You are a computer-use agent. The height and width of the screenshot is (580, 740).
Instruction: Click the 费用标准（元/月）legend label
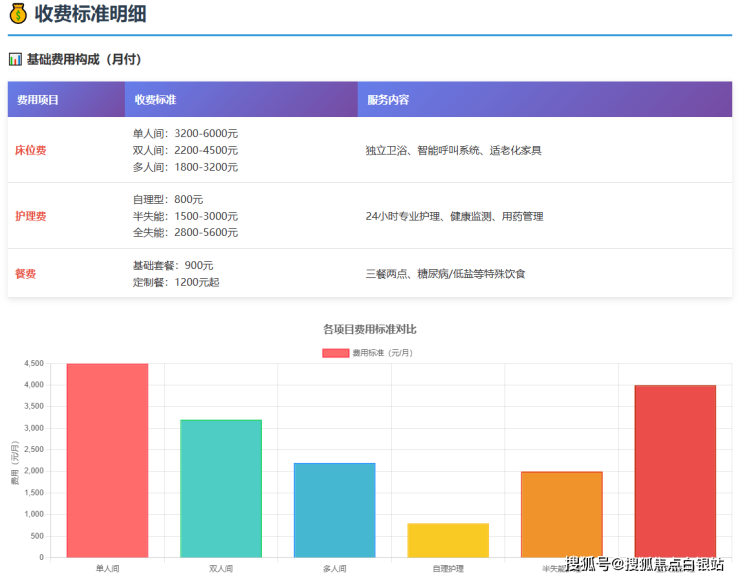tap(383, 352)
